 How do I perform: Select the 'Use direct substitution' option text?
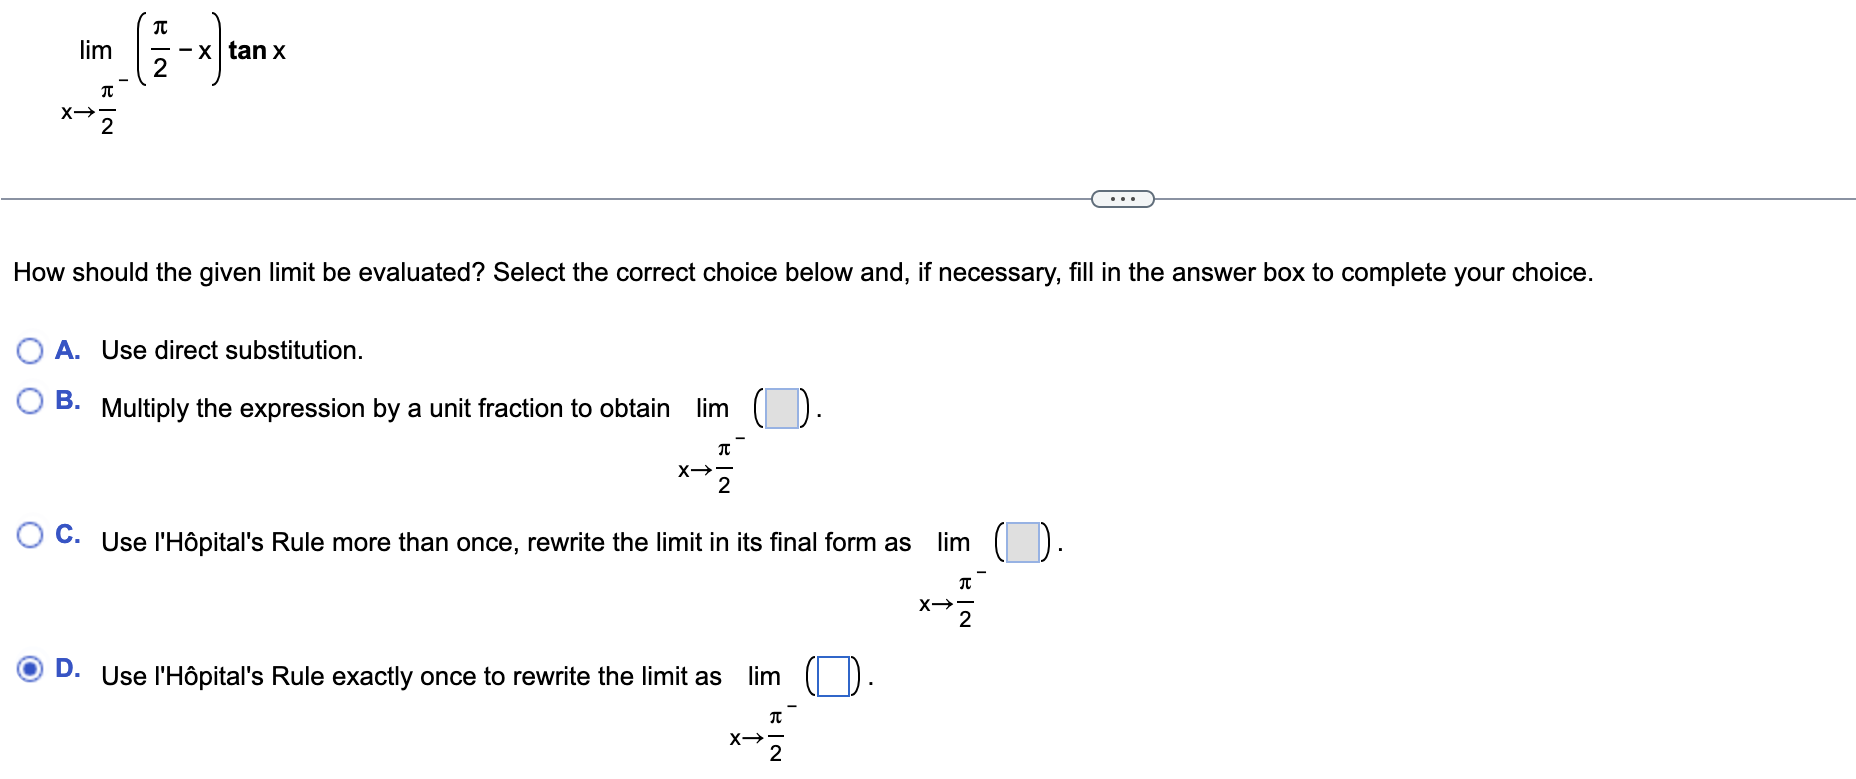(x=232, y=351)
